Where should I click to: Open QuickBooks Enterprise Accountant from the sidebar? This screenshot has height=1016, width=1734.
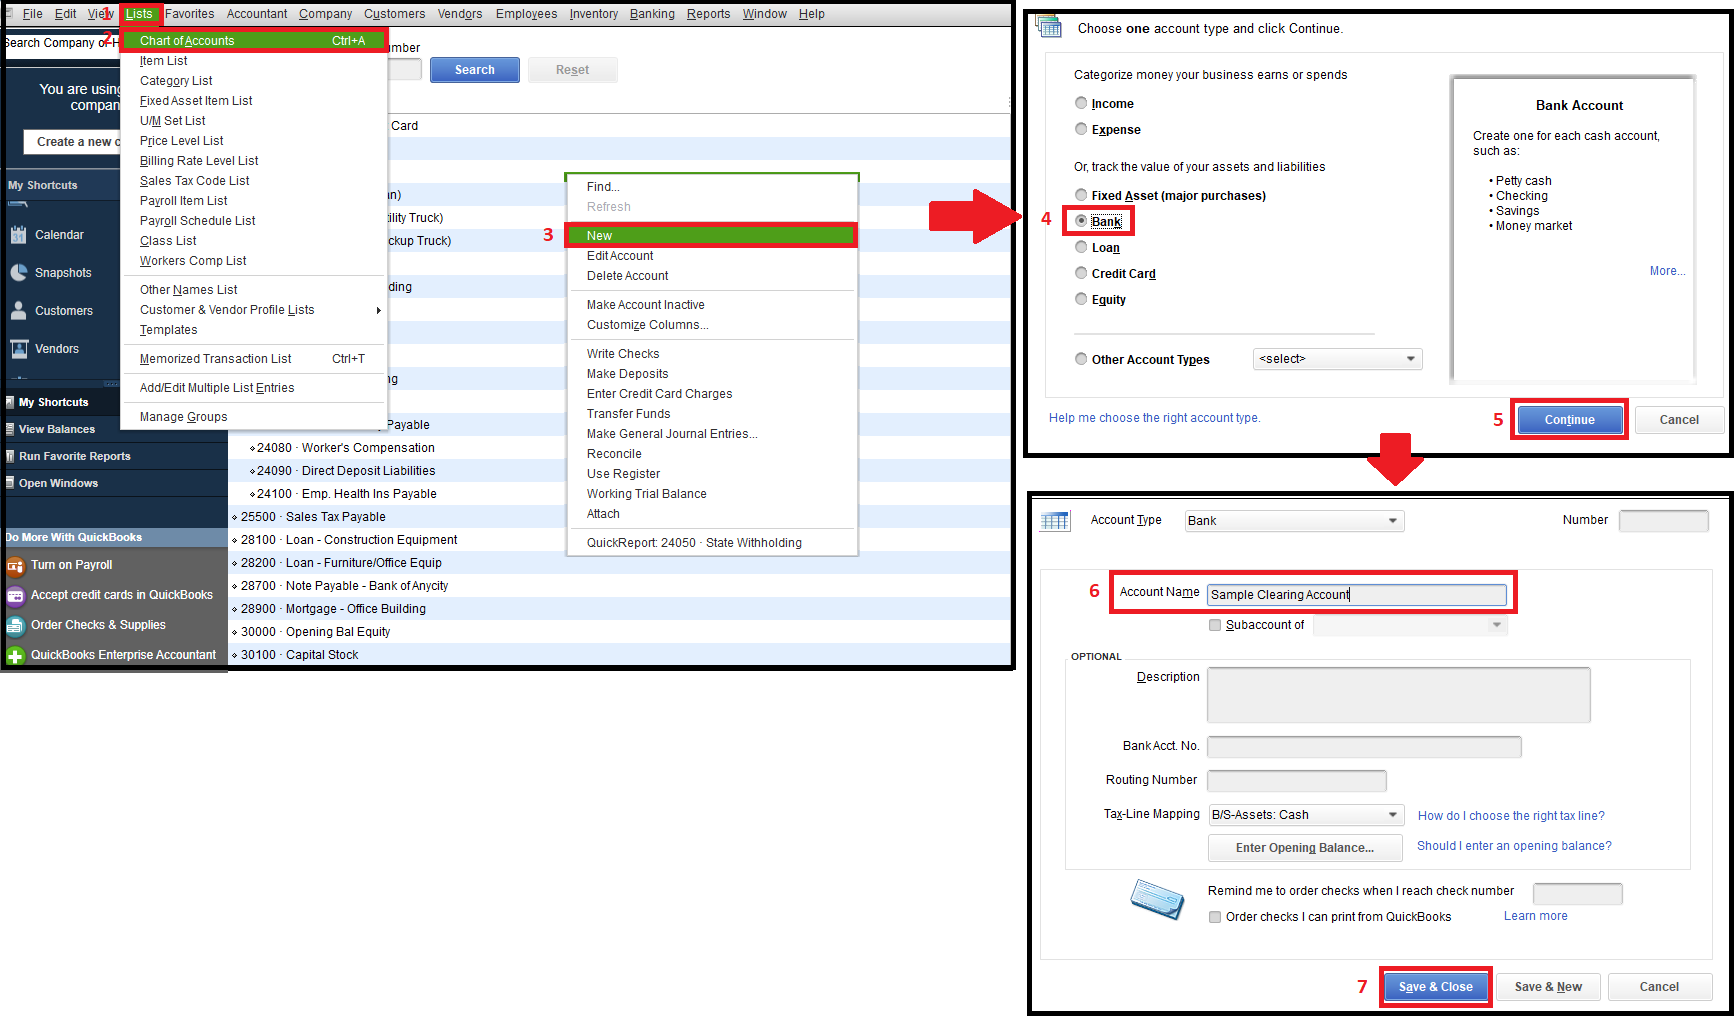click(x=16, y=654)
